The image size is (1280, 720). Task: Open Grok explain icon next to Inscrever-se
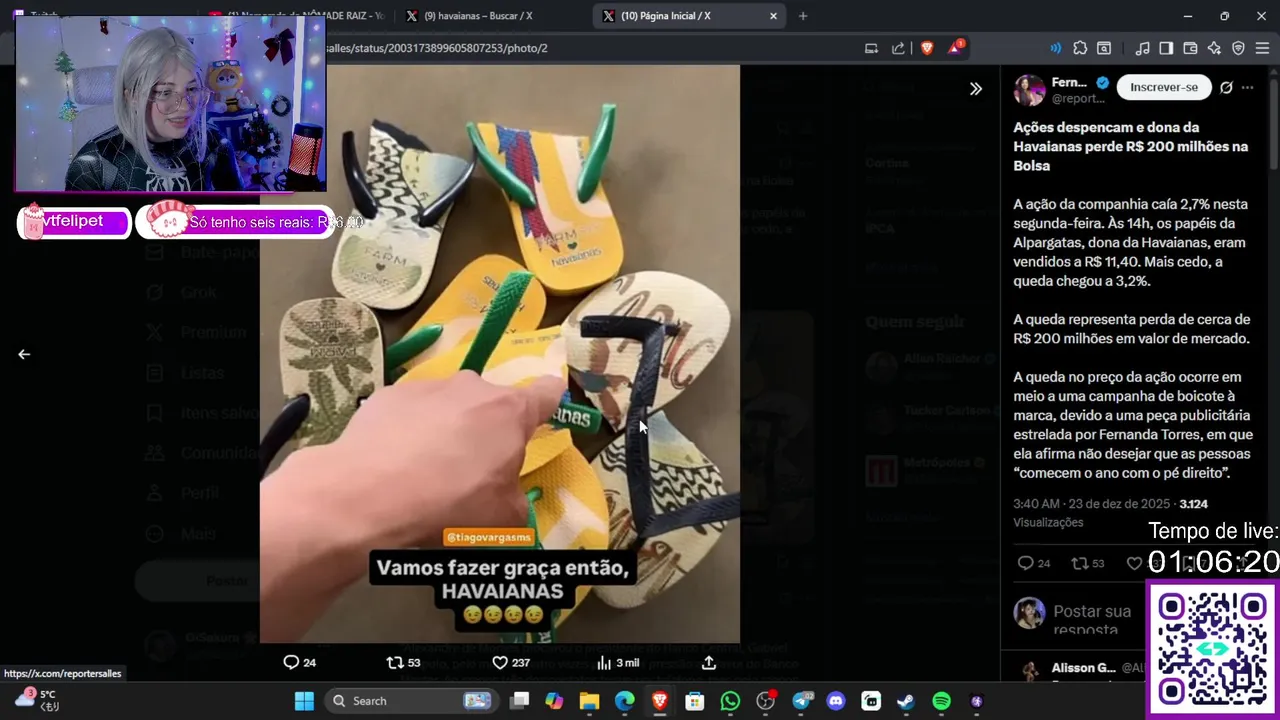point(1226,87)
